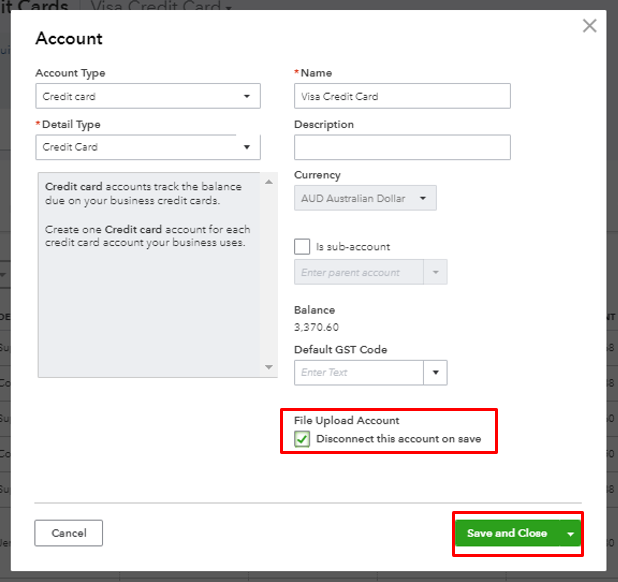
Task: Click the Cancel button
Action: click(68, 533)
